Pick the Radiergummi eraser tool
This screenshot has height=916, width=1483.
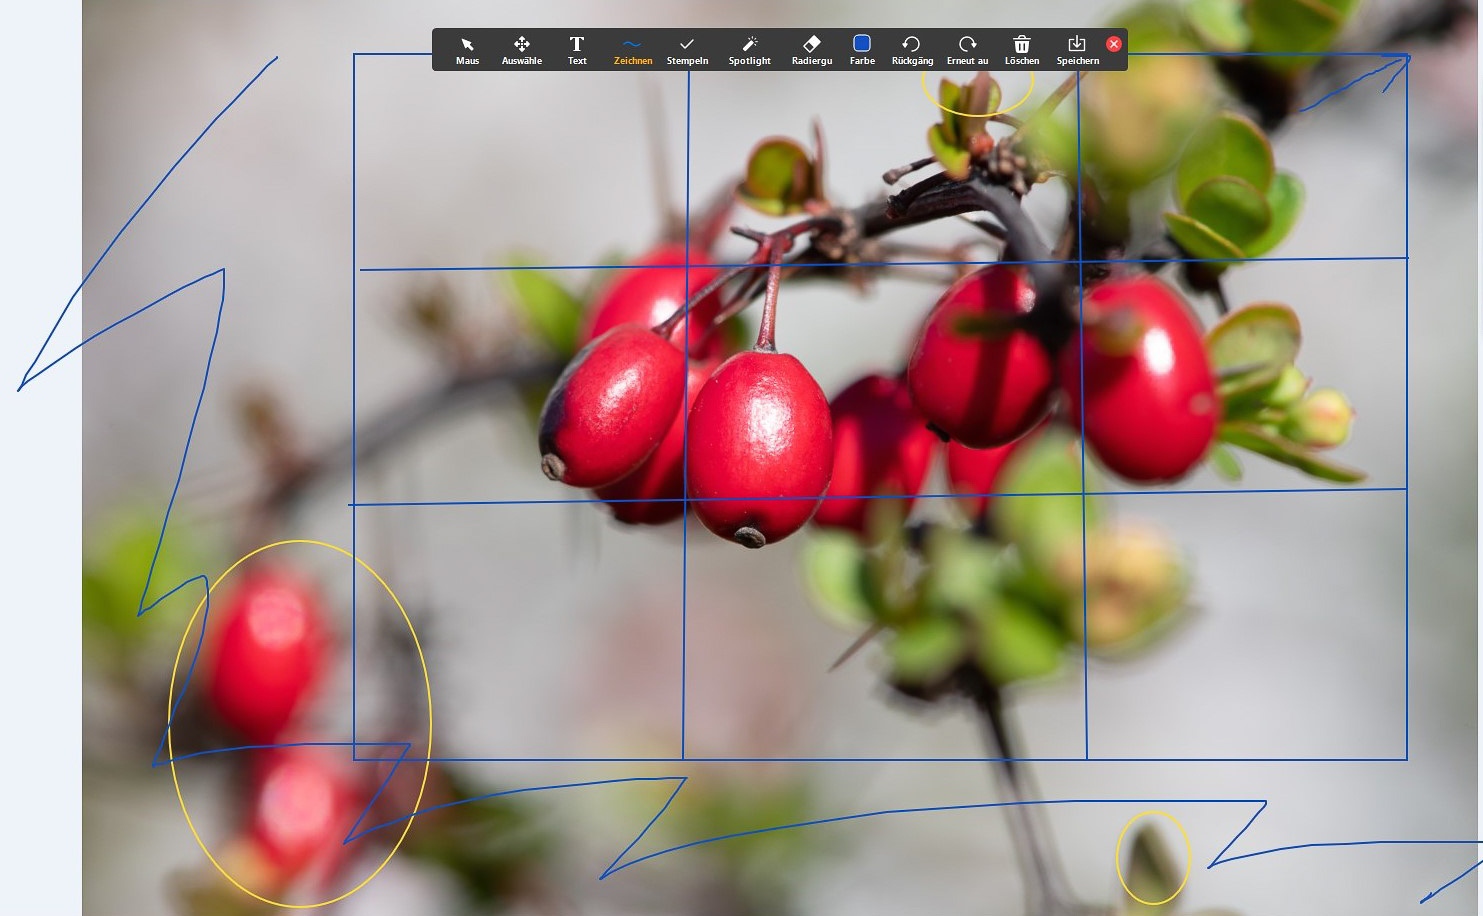811,49
